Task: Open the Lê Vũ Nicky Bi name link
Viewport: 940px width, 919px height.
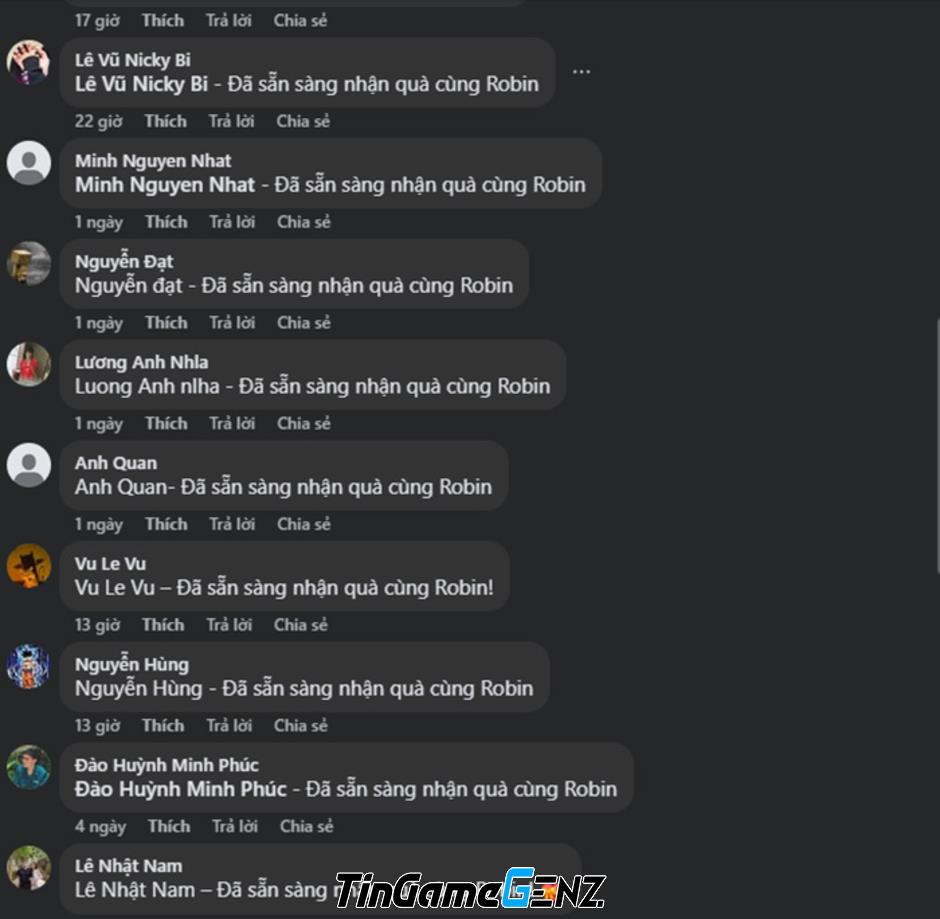Action: tap(132, 60)
